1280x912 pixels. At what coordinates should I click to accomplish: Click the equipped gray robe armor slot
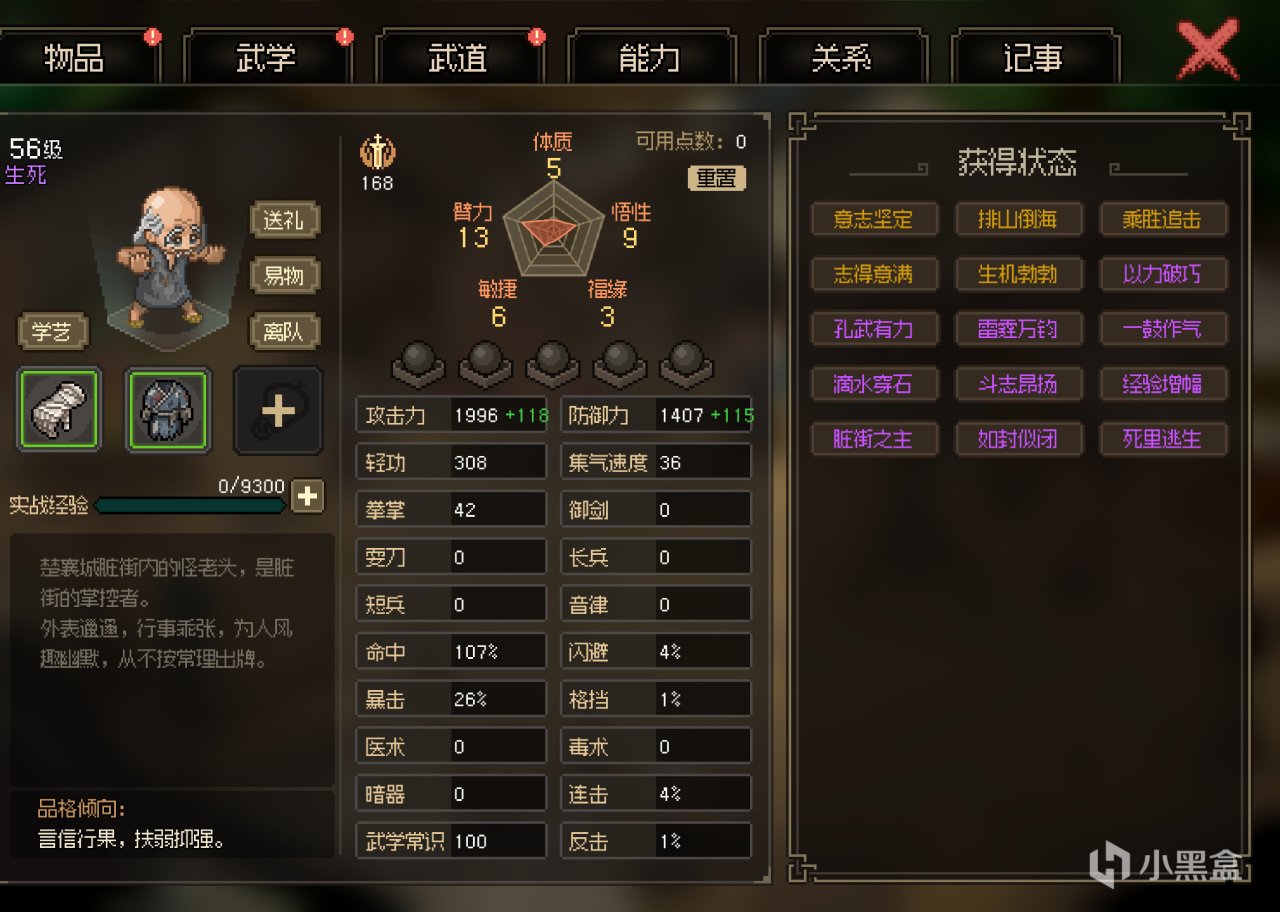click(168, 409)
